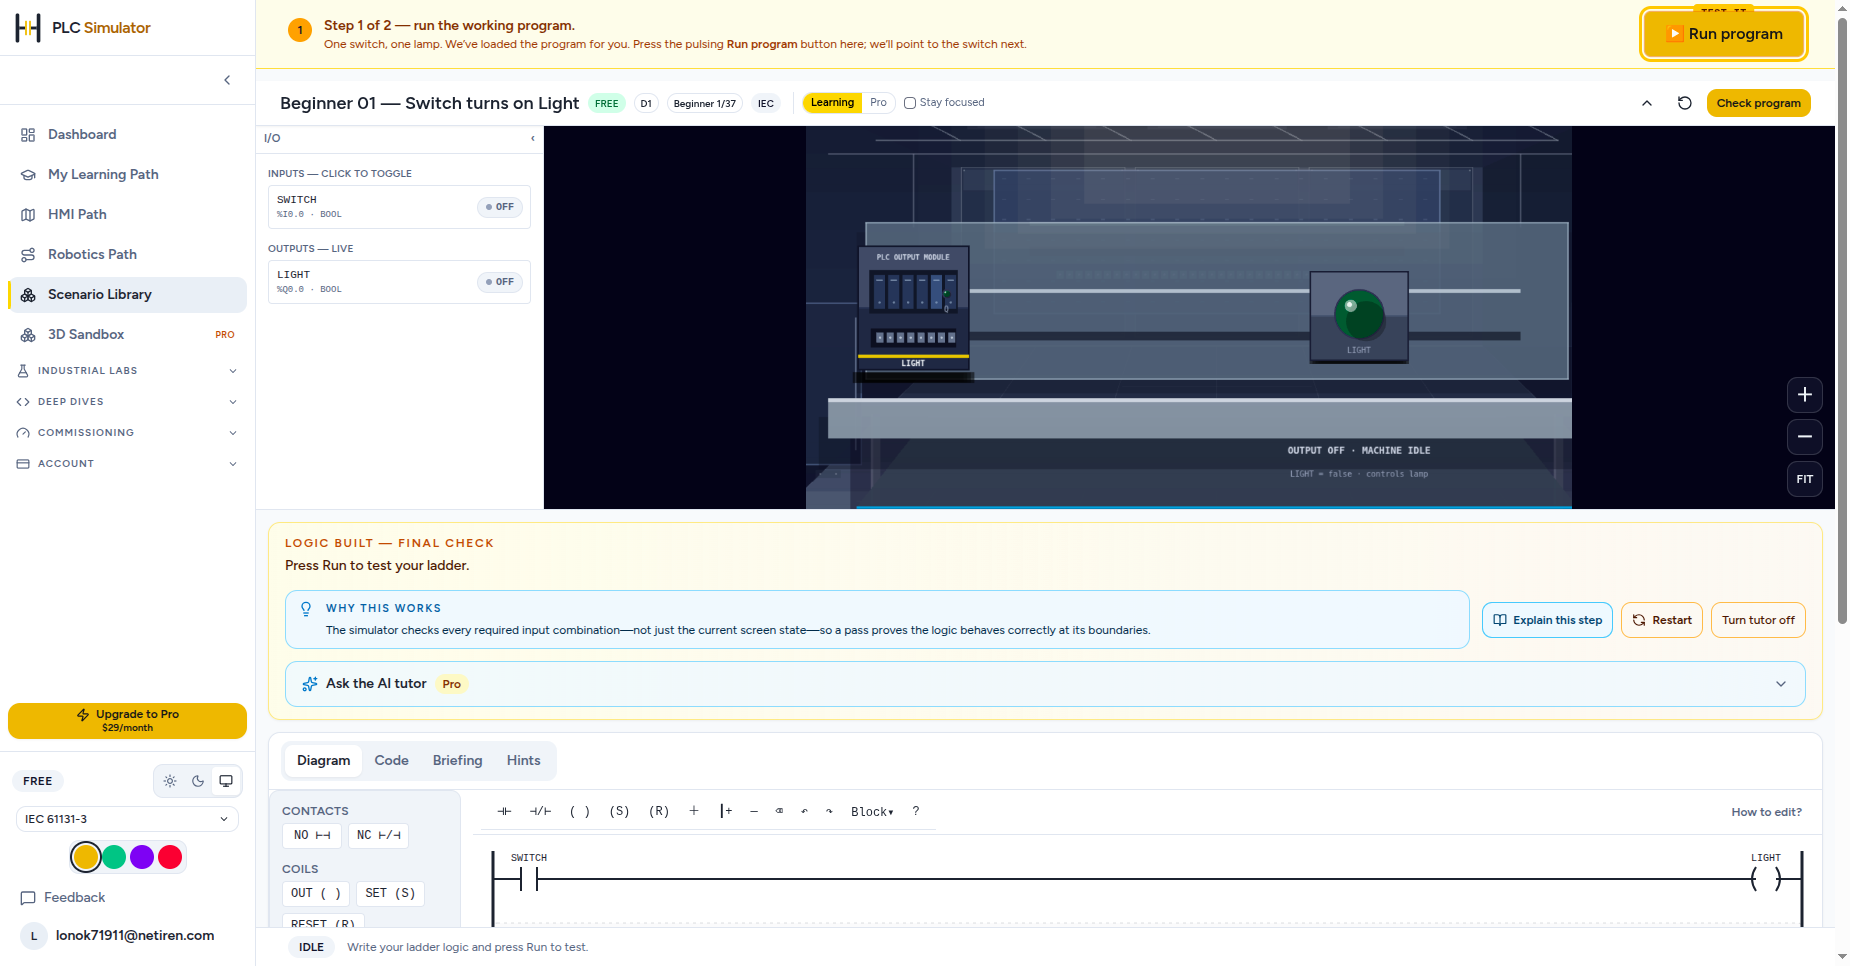Turn tutor off

pos(1758,620)
